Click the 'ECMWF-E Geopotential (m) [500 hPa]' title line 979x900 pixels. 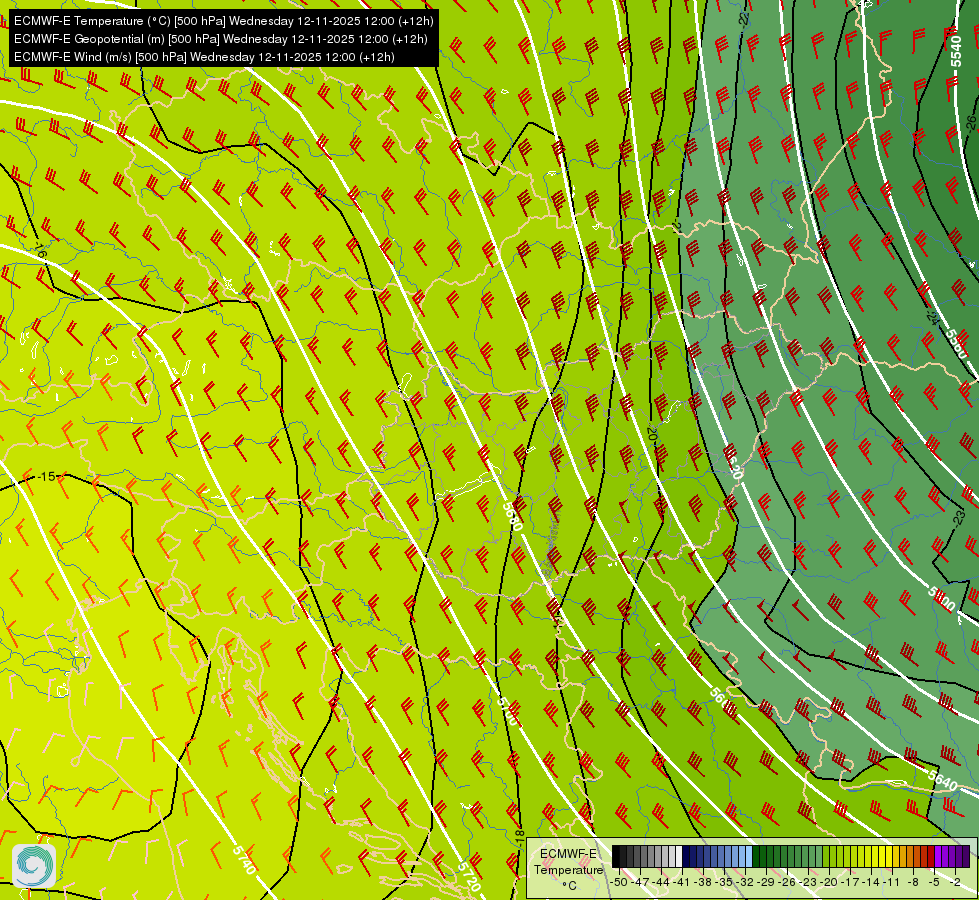[x=220, y=39]
